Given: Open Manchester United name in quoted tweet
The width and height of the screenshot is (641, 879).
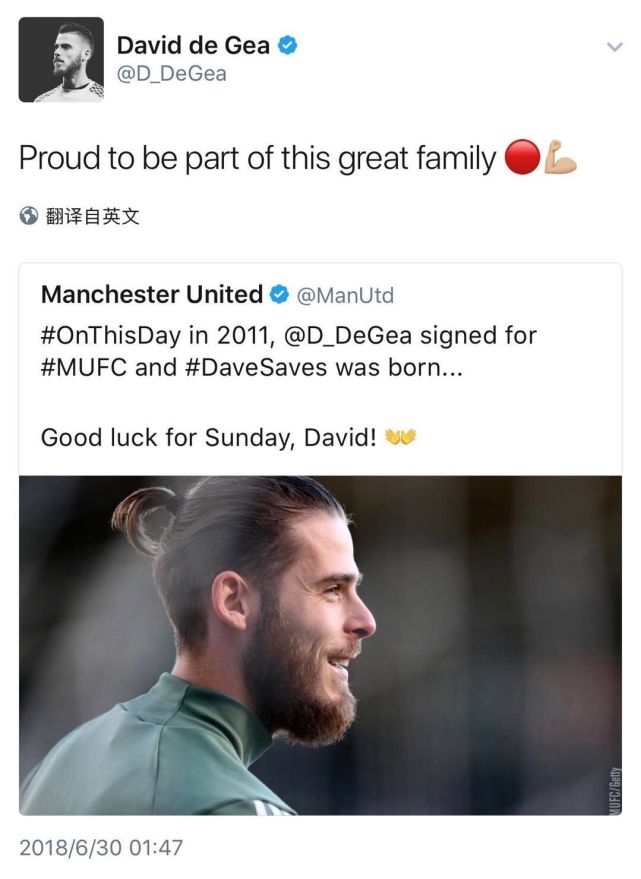Looking at the screenshot, I should pyautogui.click(x=151, y=295).
